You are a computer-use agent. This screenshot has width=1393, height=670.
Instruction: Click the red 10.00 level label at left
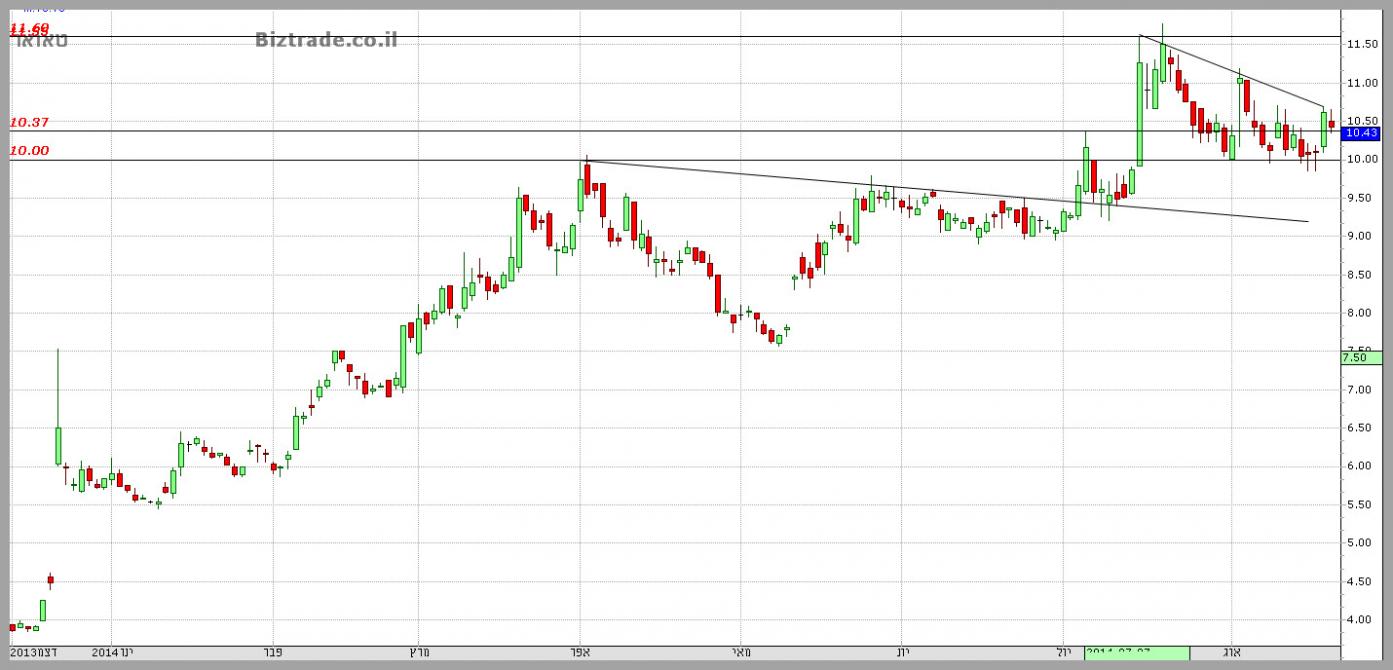pos(30,151)
